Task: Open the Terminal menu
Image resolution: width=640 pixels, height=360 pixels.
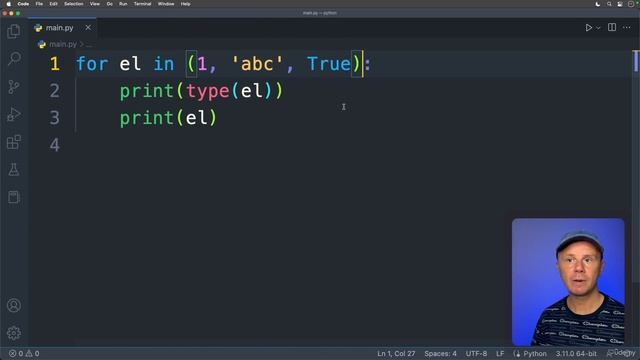Action: click(x=142, y=4)
